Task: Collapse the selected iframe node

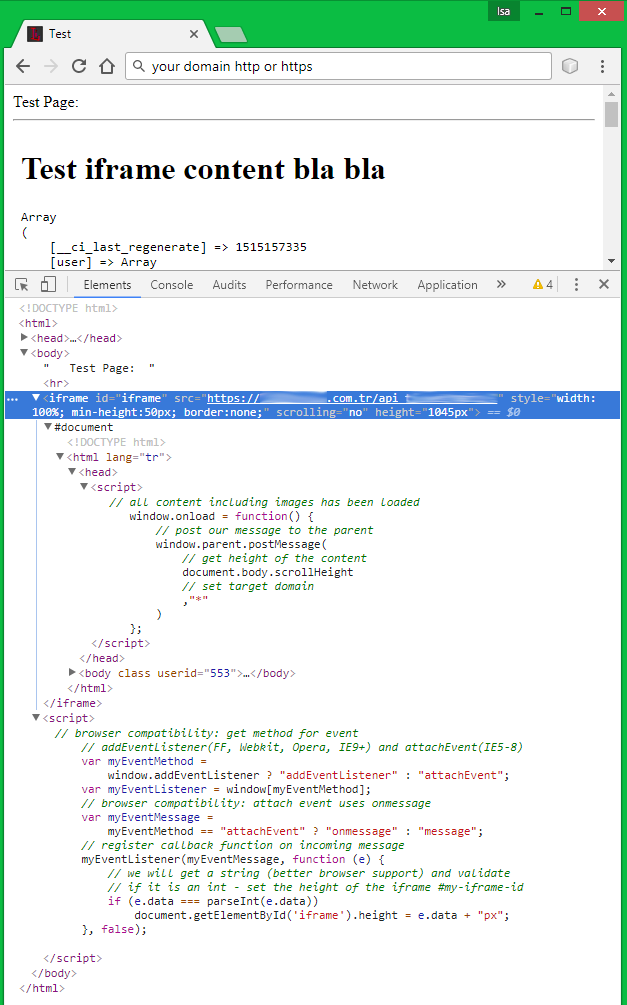Action: tap(37, 397)
